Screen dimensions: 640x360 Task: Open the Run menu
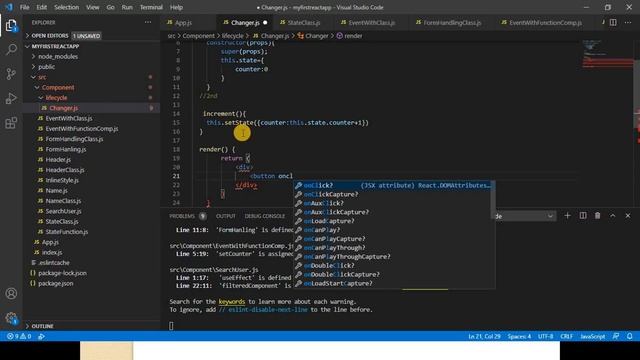tap(127, 7)
